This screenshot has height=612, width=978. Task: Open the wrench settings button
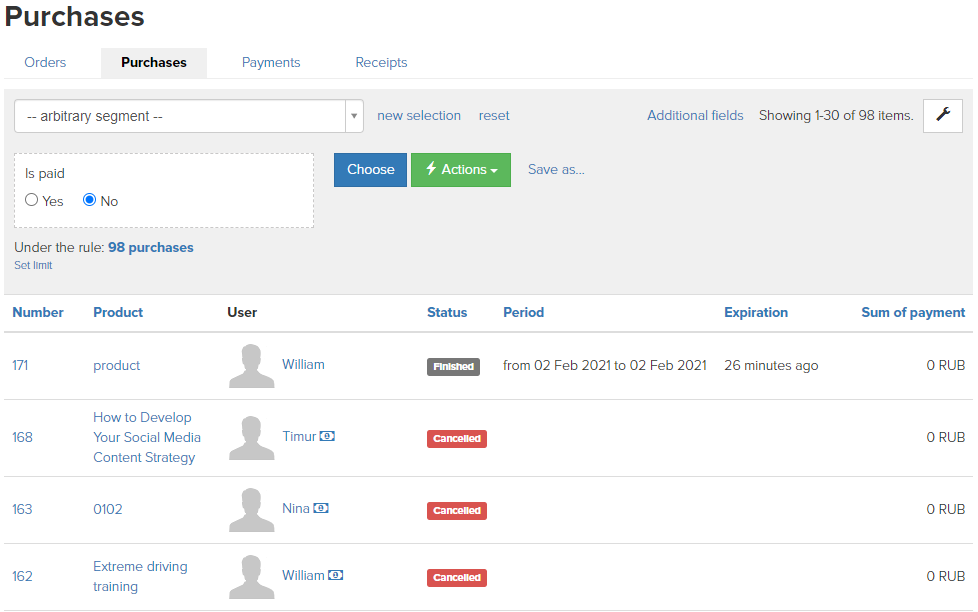[942, 115]
